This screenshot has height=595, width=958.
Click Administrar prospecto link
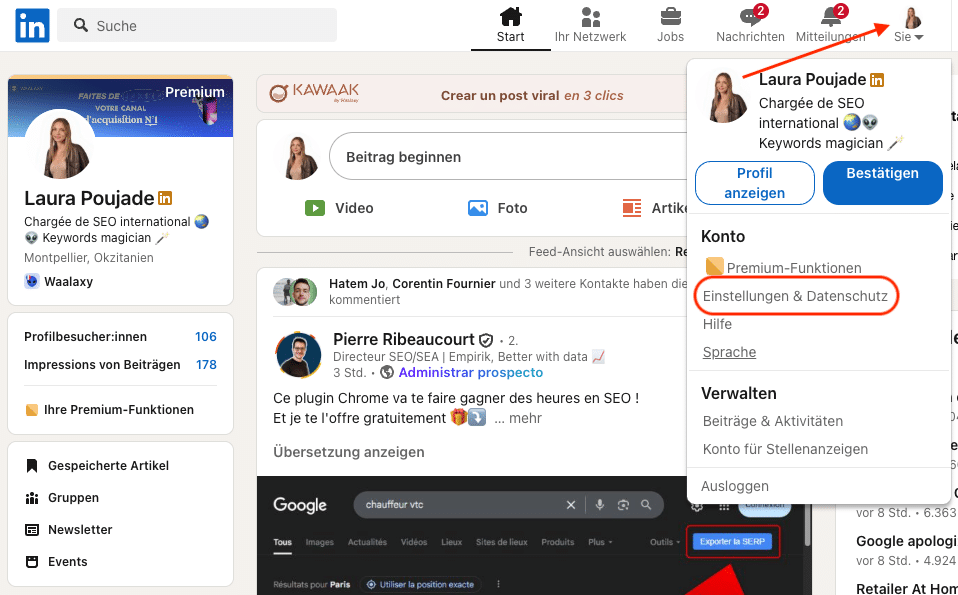[x=470, y=373]
